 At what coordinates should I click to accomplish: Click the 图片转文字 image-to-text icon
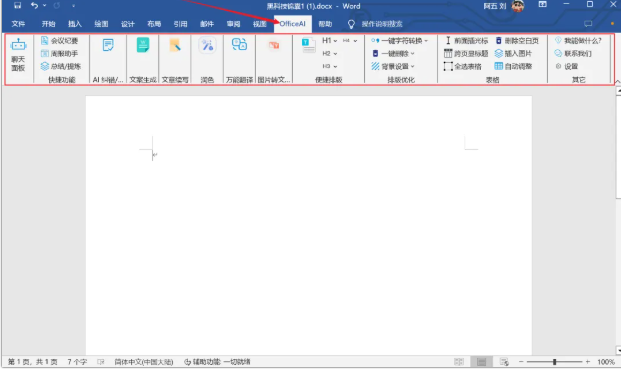[x=274, y=46]
